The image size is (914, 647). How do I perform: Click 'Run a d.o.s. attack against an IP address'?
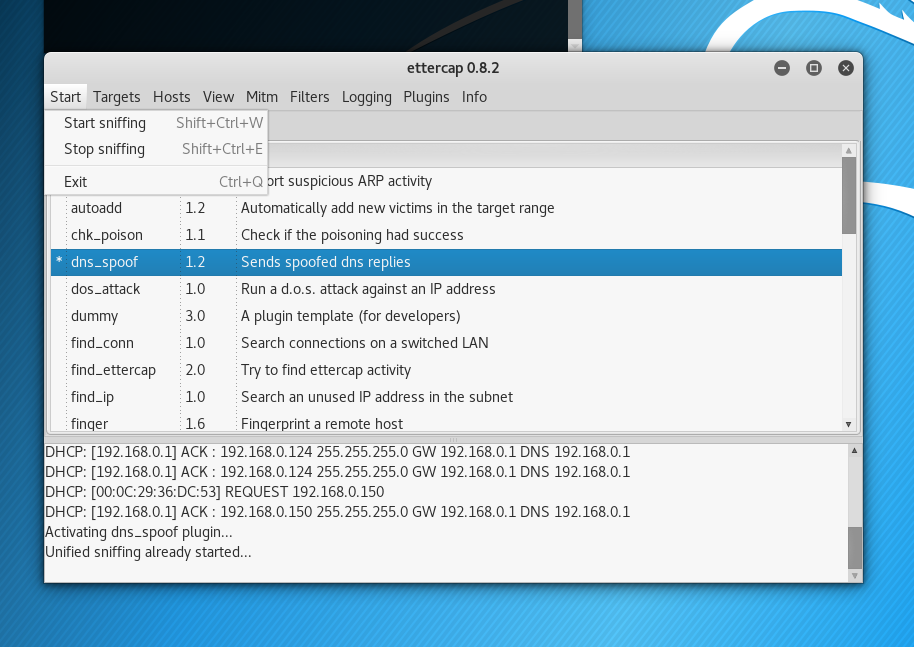click(368, 289)
